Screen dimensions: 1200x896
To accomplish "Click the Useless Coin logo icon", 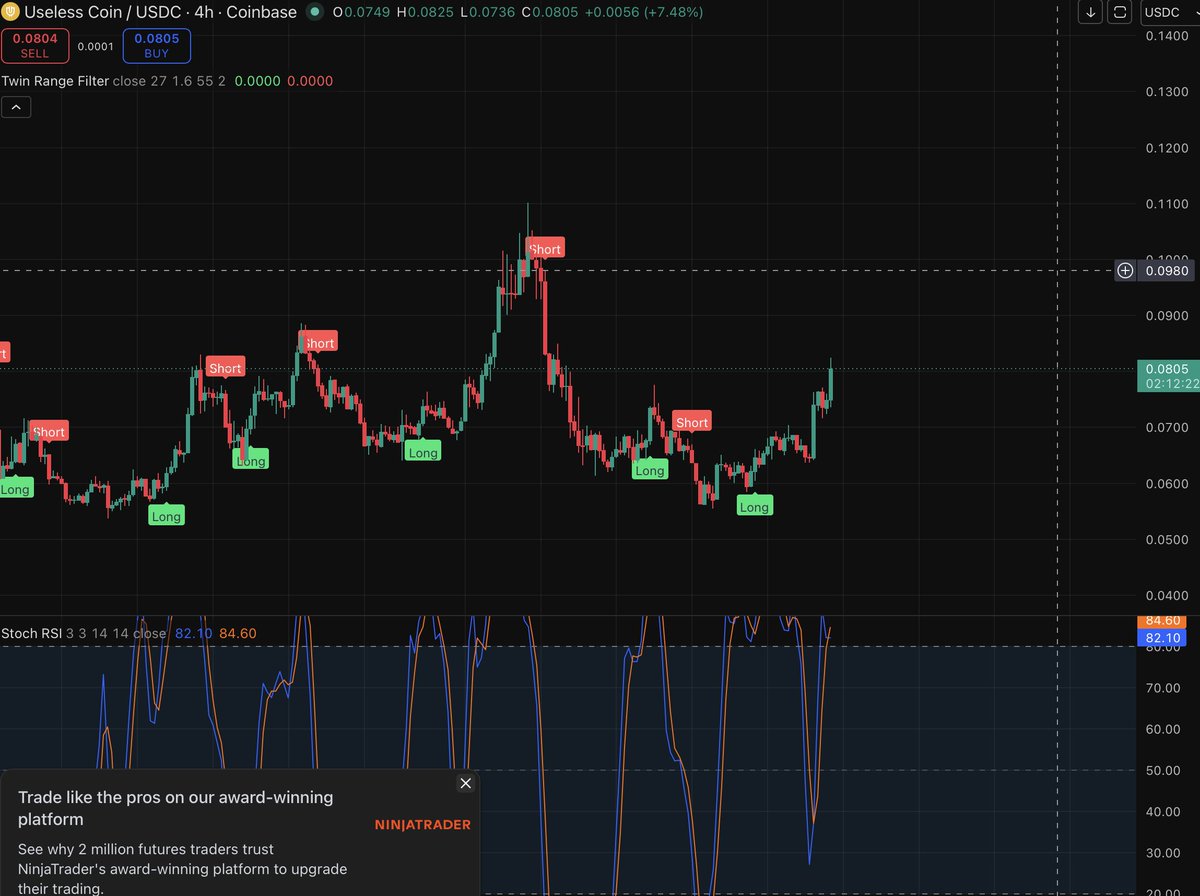I will 10,12.
